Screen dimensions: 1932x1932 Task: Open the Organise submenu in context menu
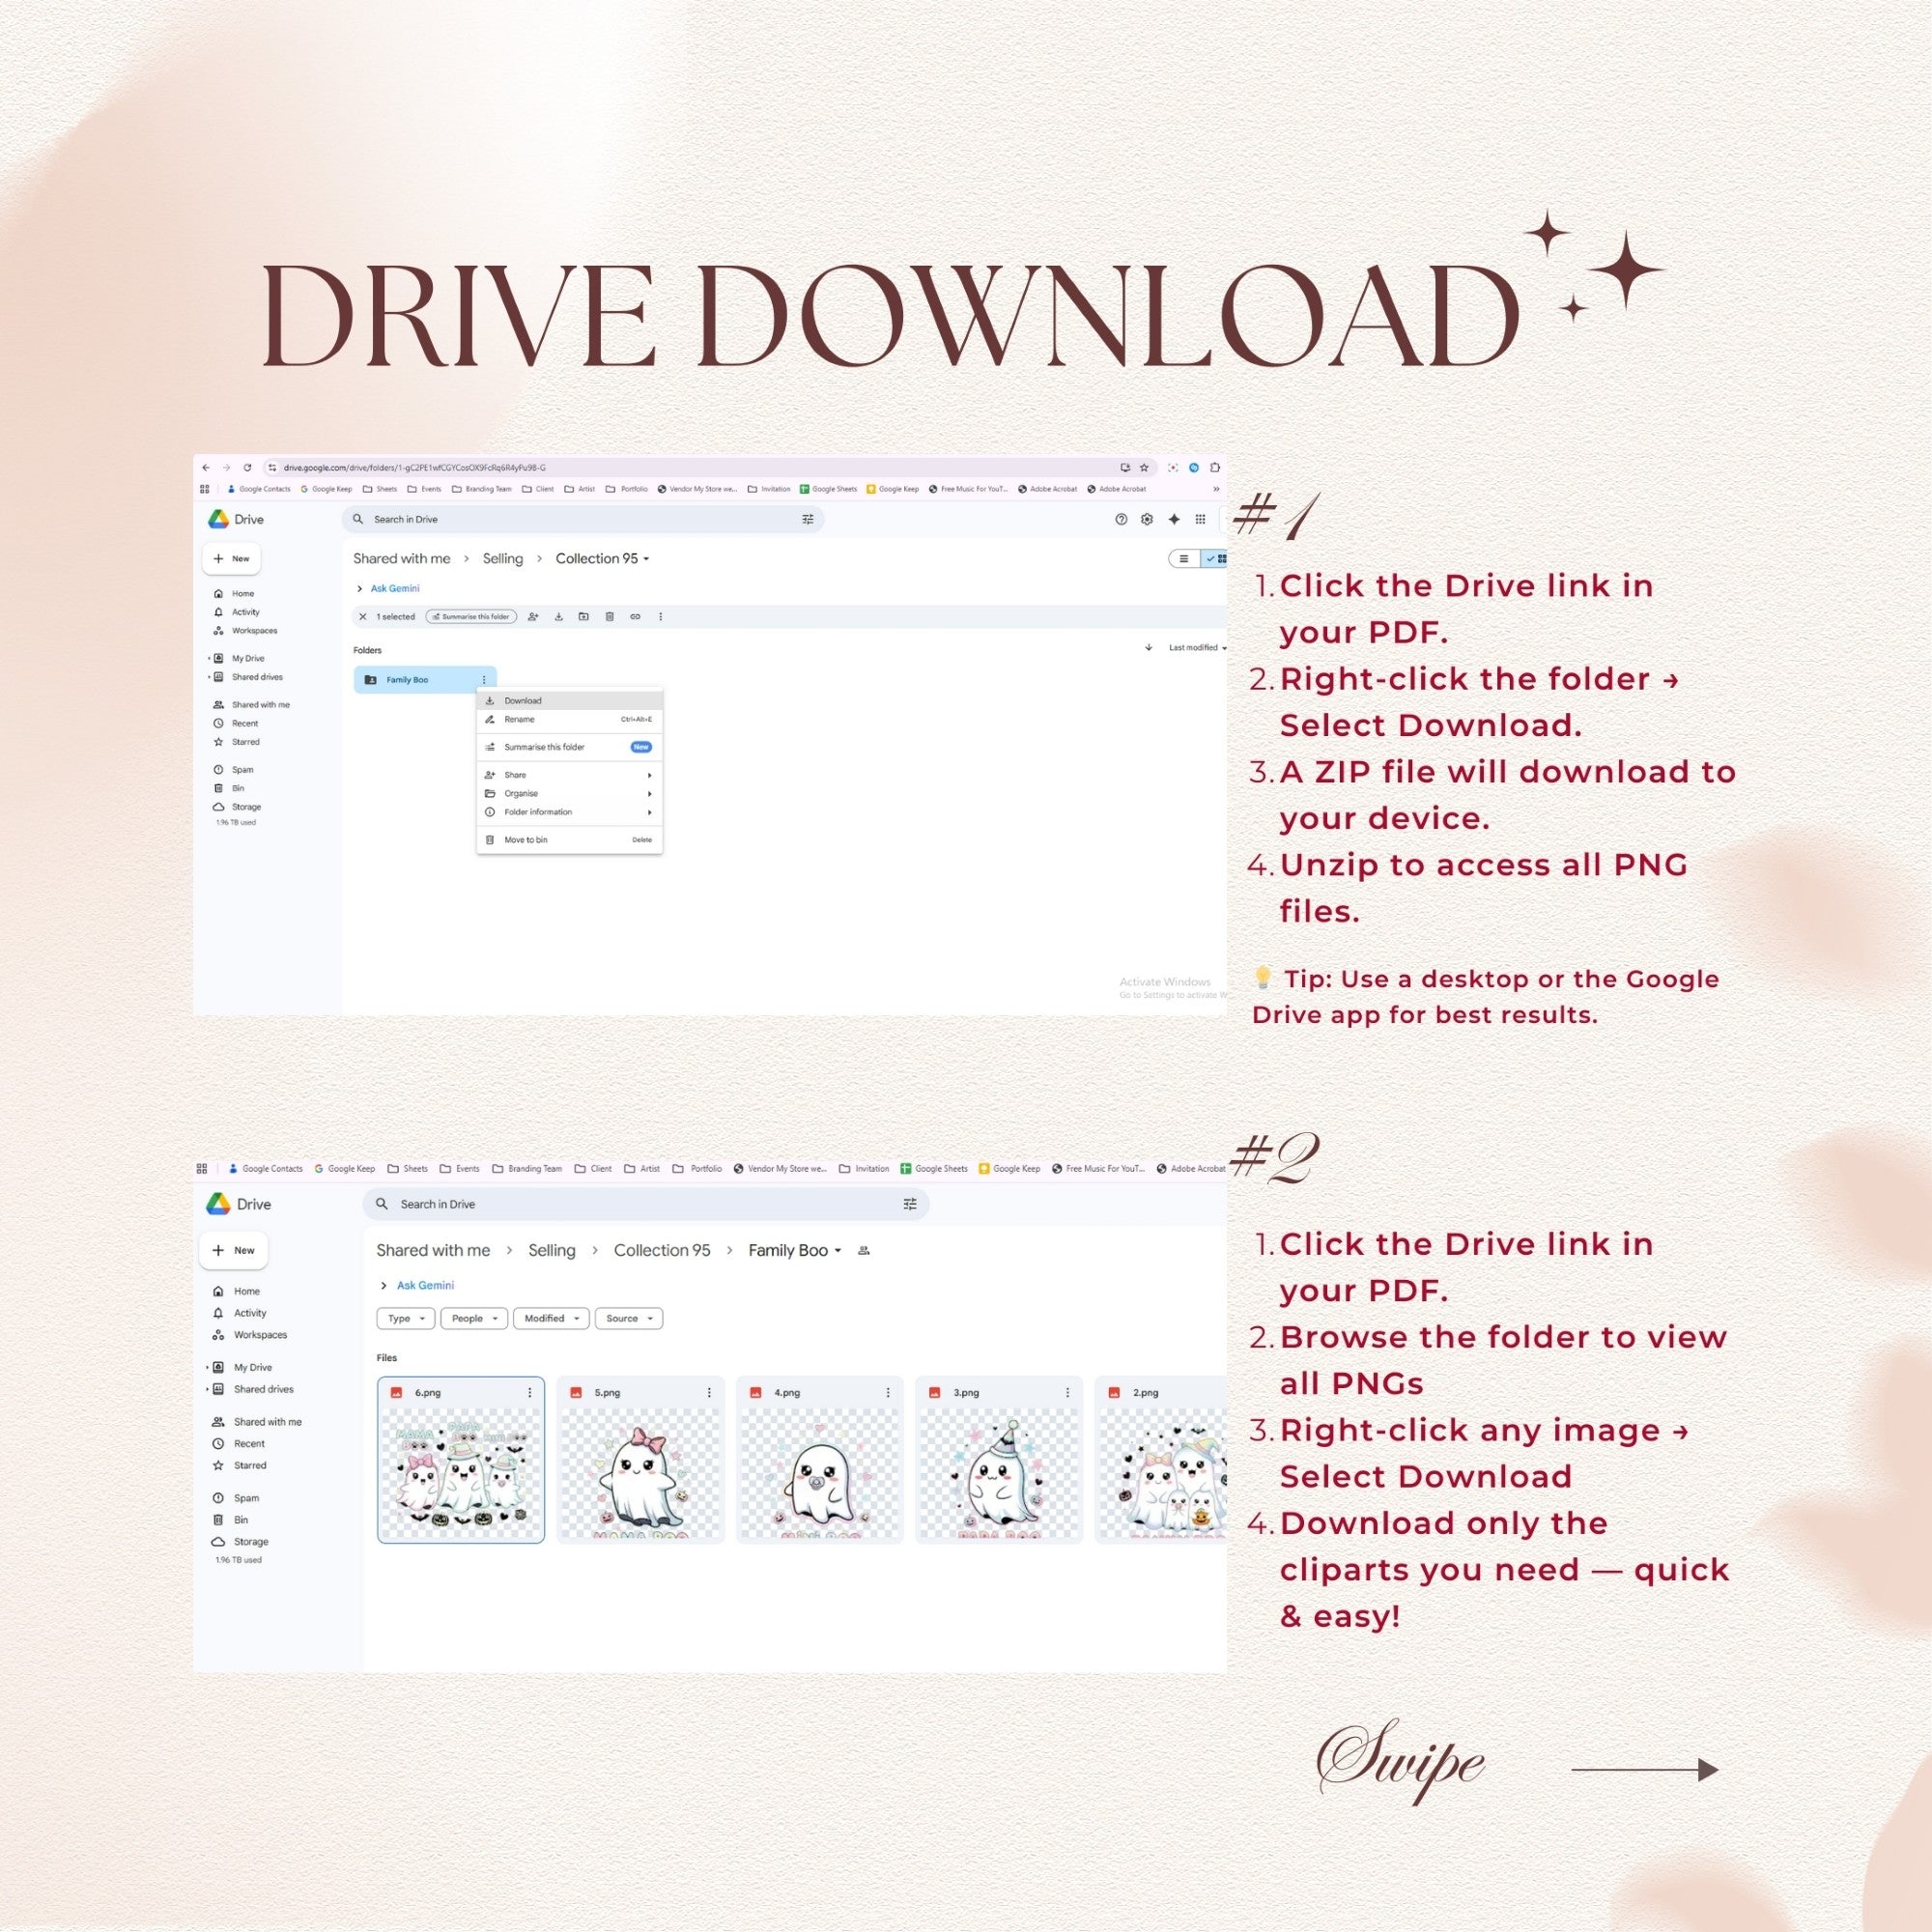tap(569, 794)
